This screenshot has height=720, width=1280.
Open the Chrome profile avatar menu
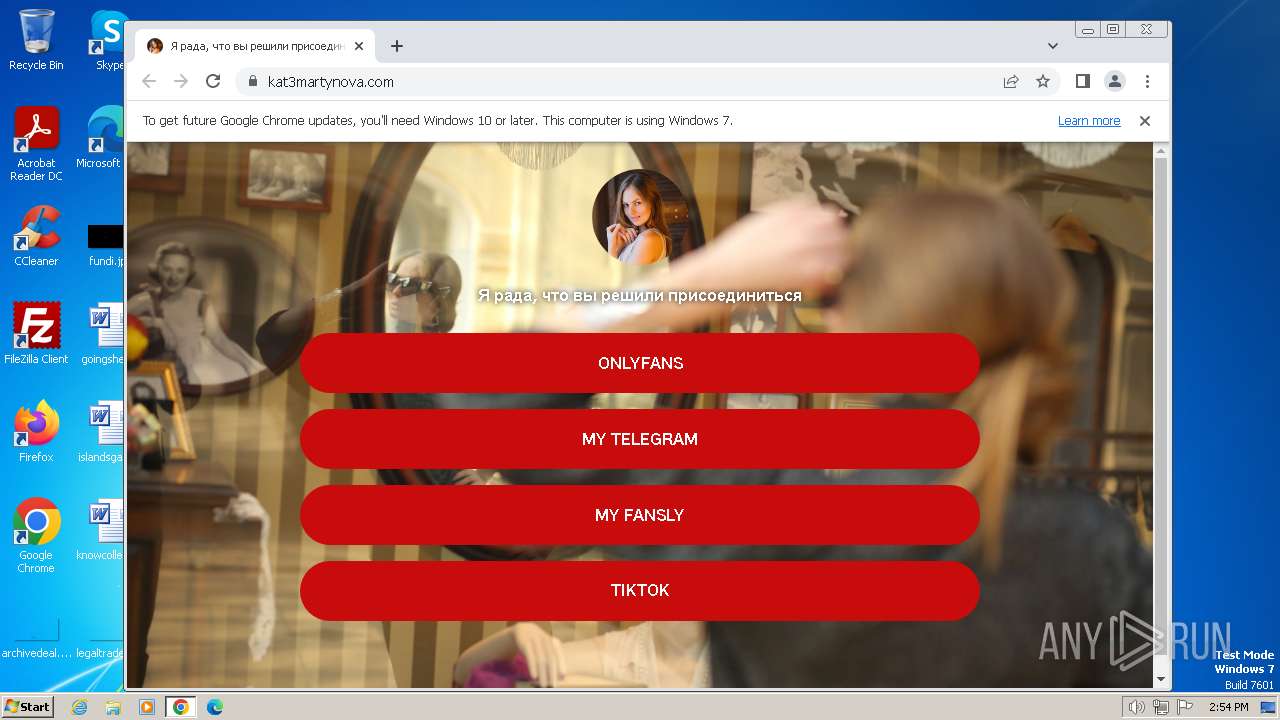1115,82
